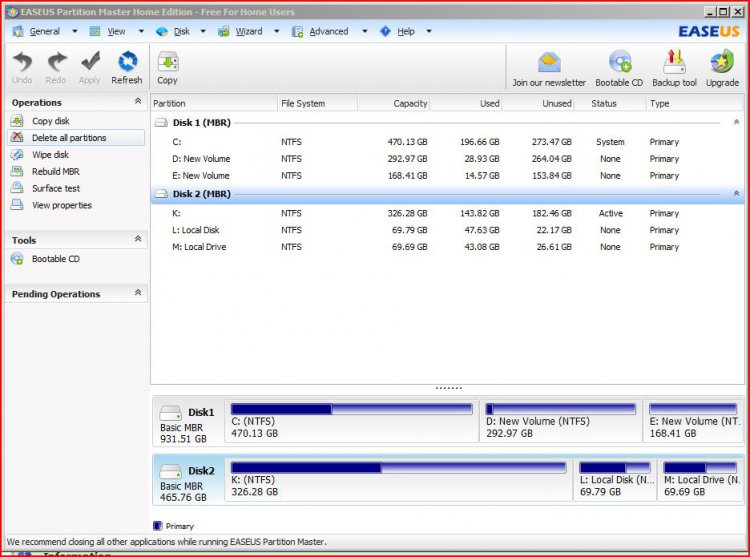
Task: Click the Disk2 drive icon in disk map
Action: (170, 471)
